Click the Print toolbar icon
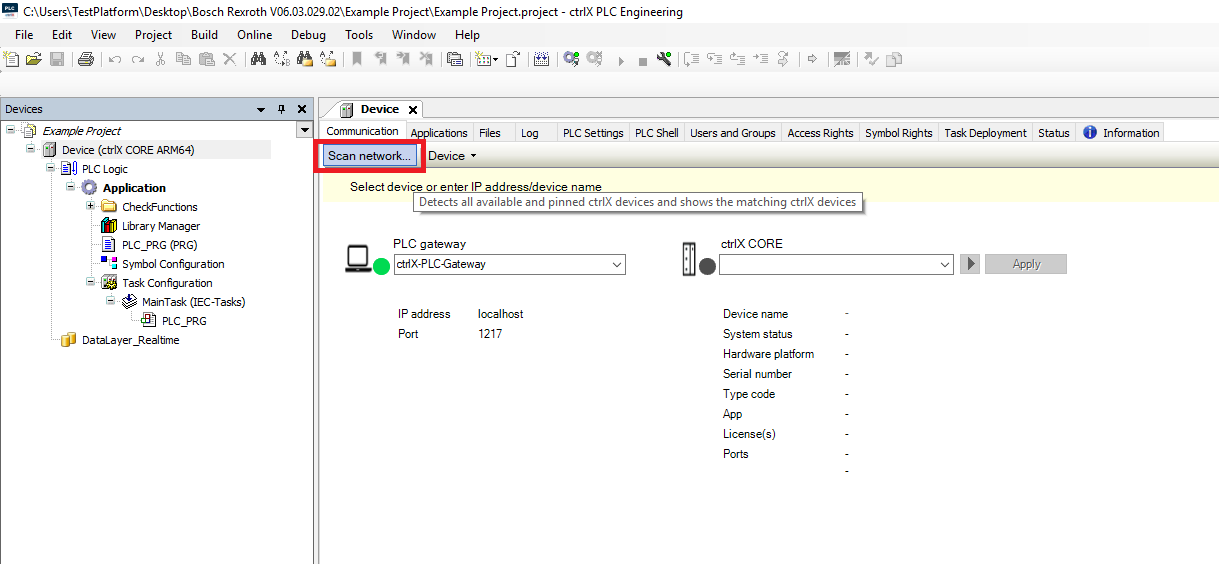Viewport: 1219px width, 564px height. click(x=85, y=60)
